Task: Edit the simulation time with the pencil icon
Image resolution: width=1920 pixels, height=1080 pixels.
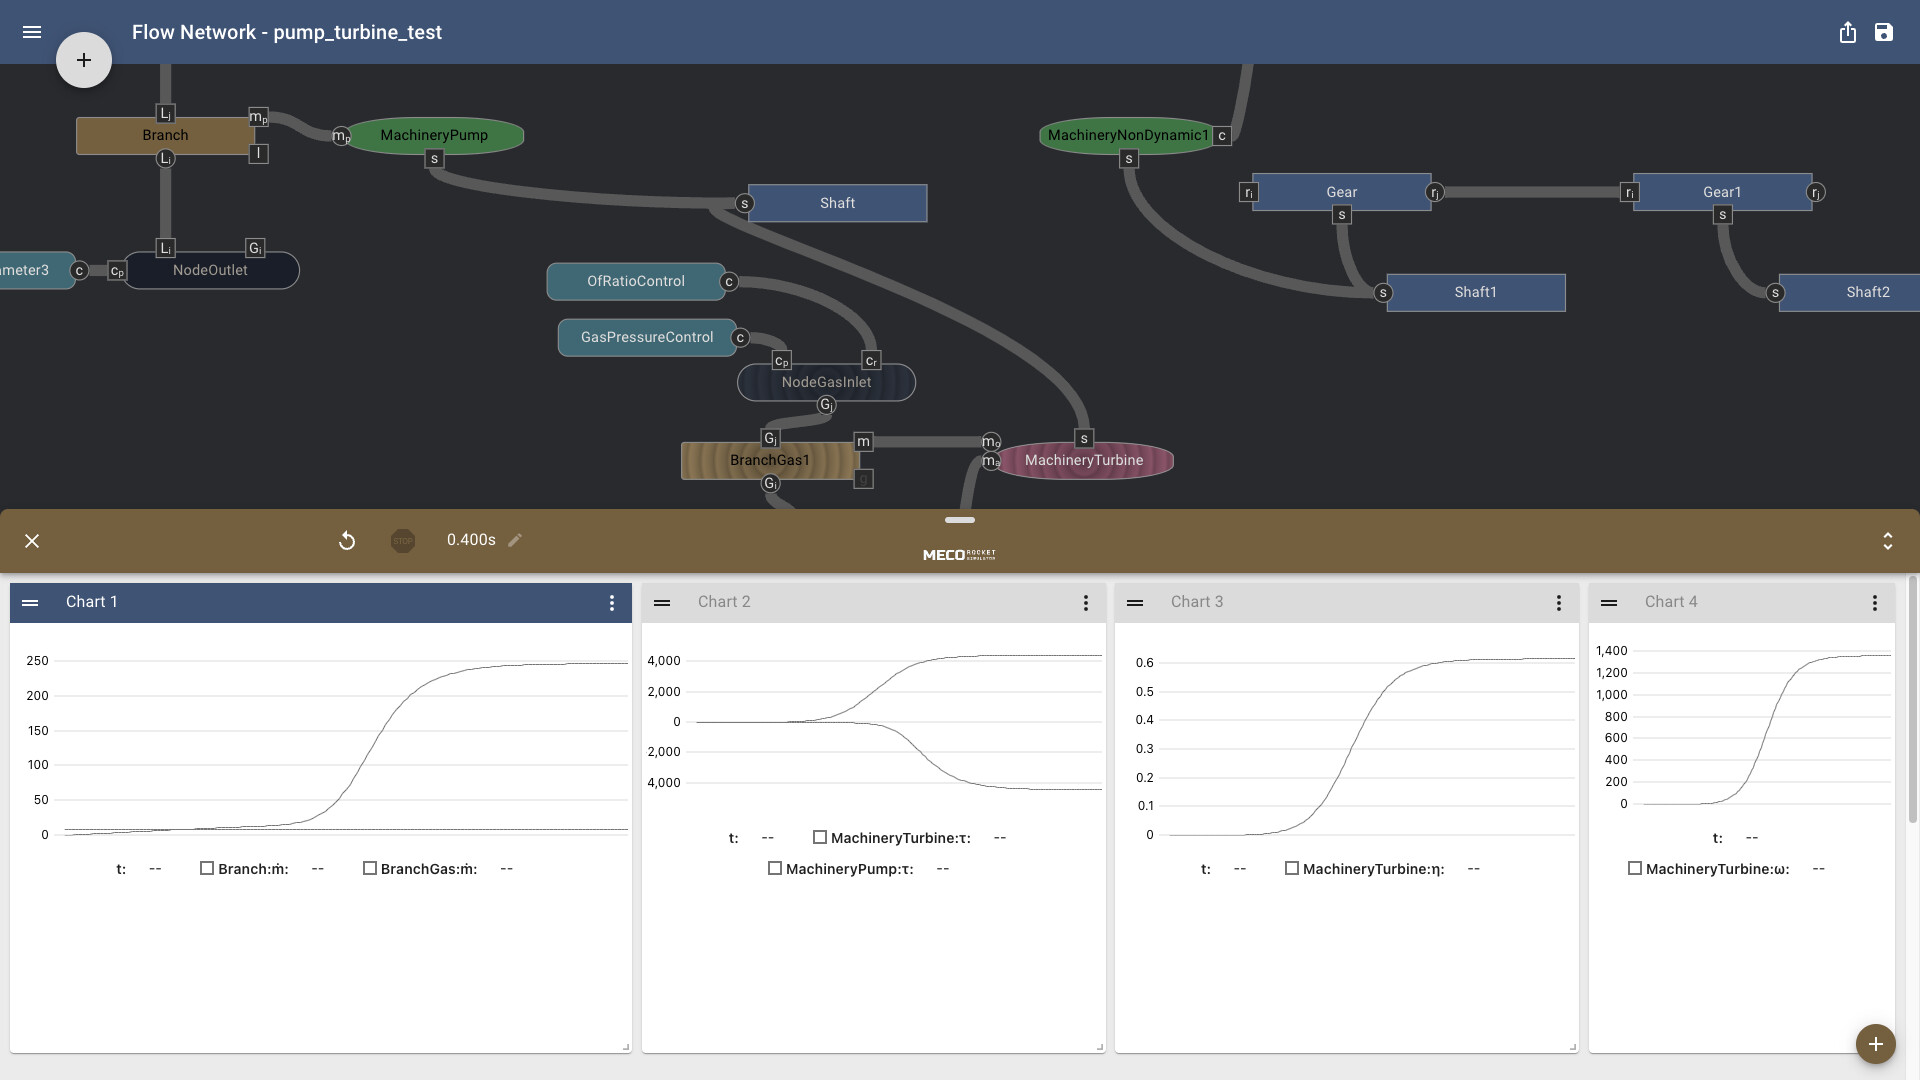Action: tap(516, 540)
